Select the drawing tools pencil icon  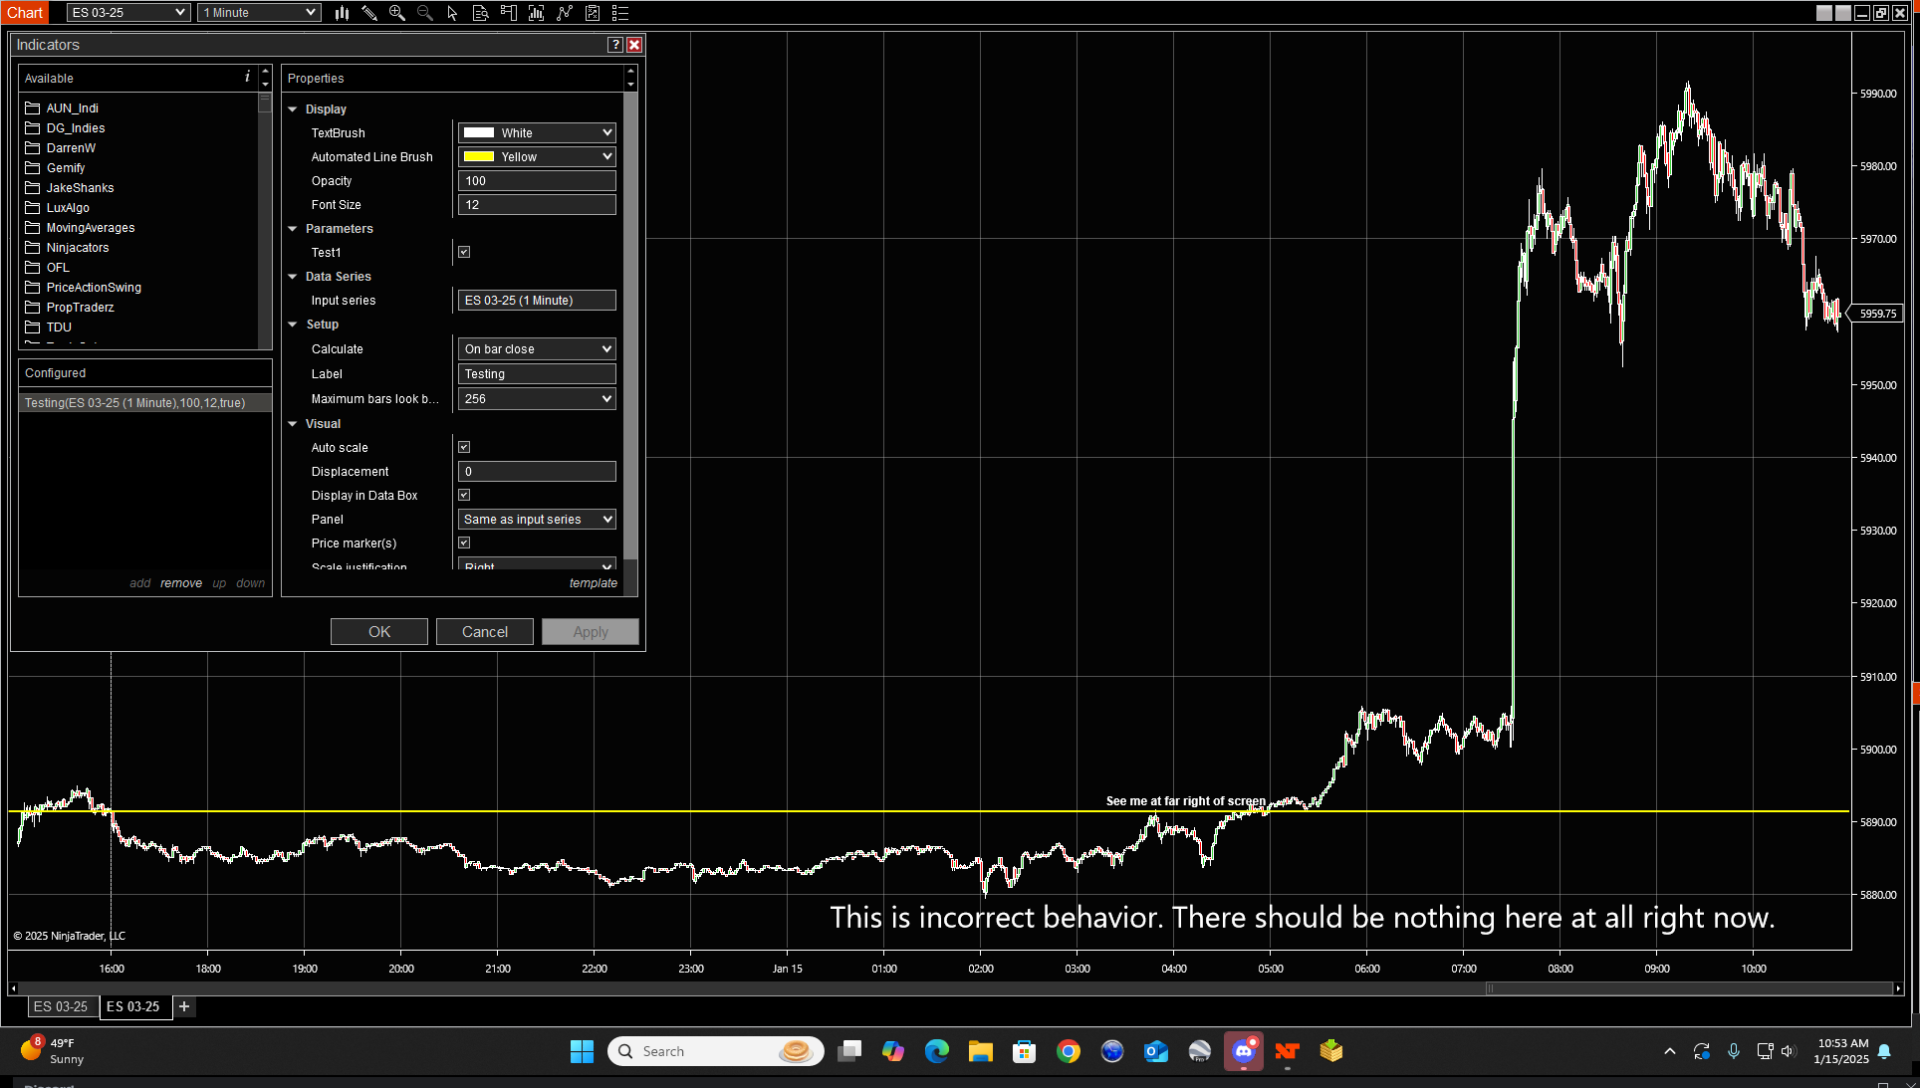click(369, 13)
